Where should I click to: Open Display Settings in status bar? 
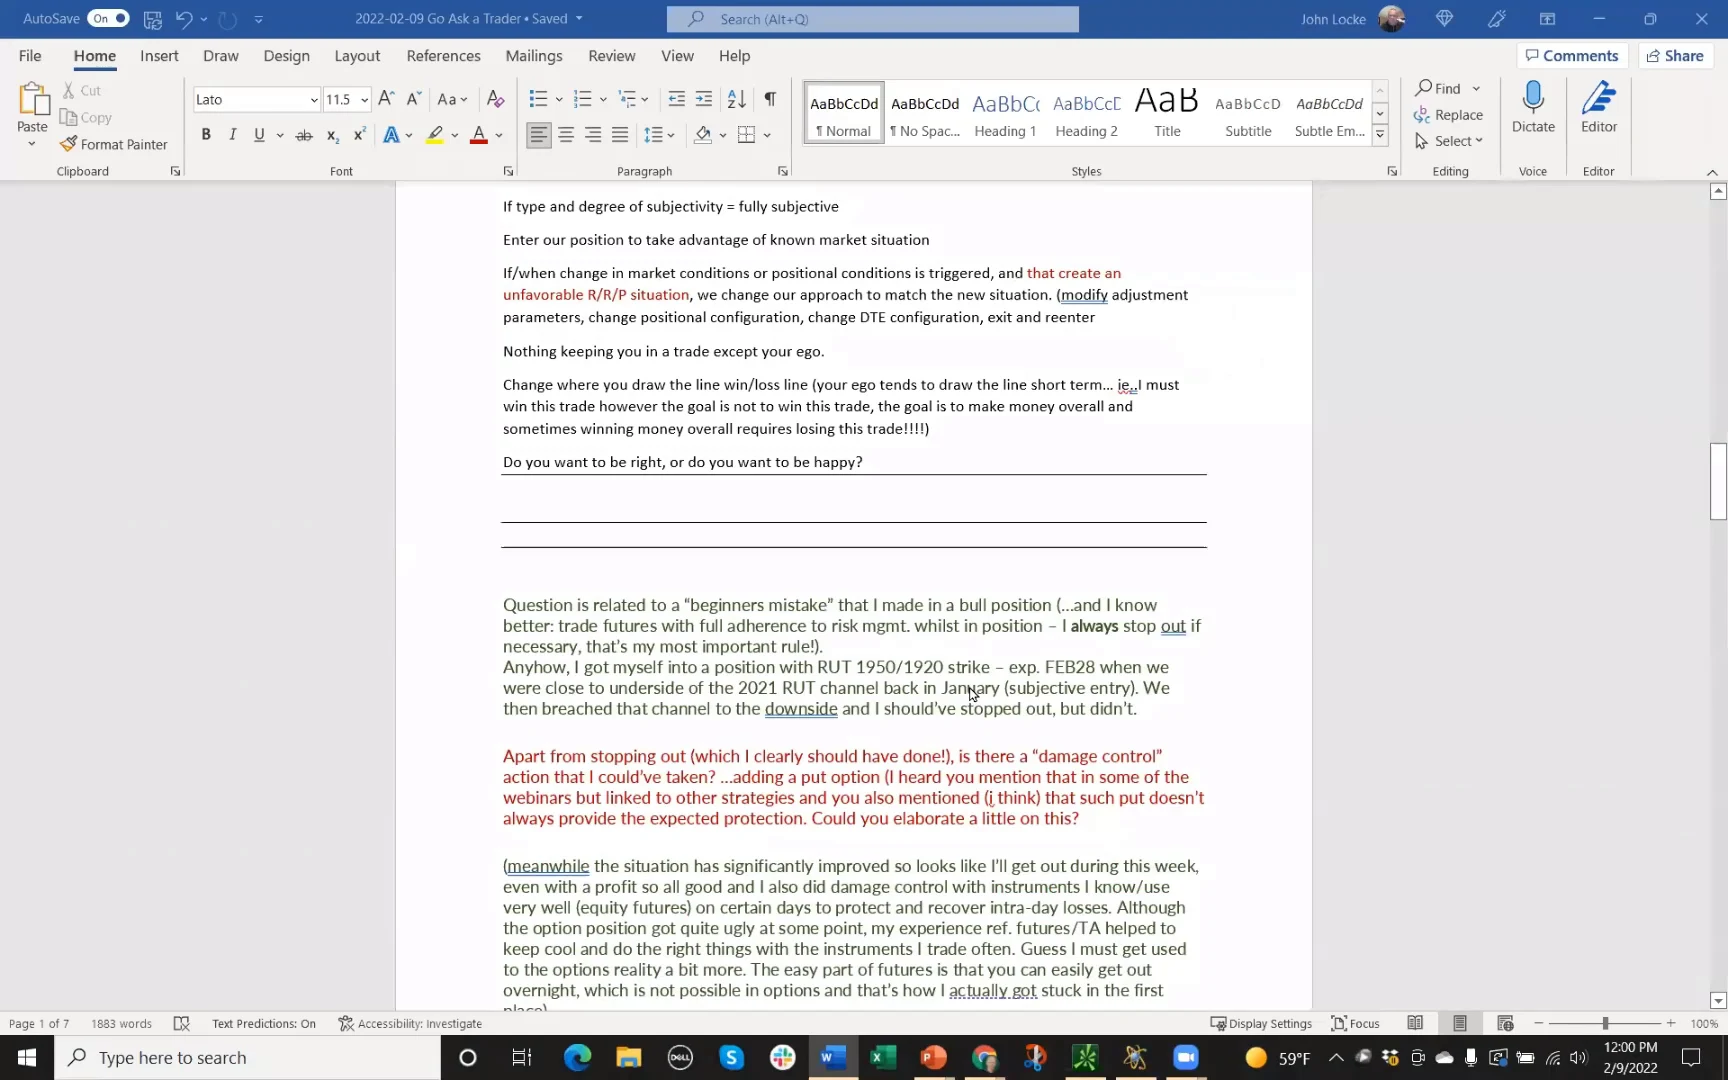pyautogui.click(x=1261, y=1023)
